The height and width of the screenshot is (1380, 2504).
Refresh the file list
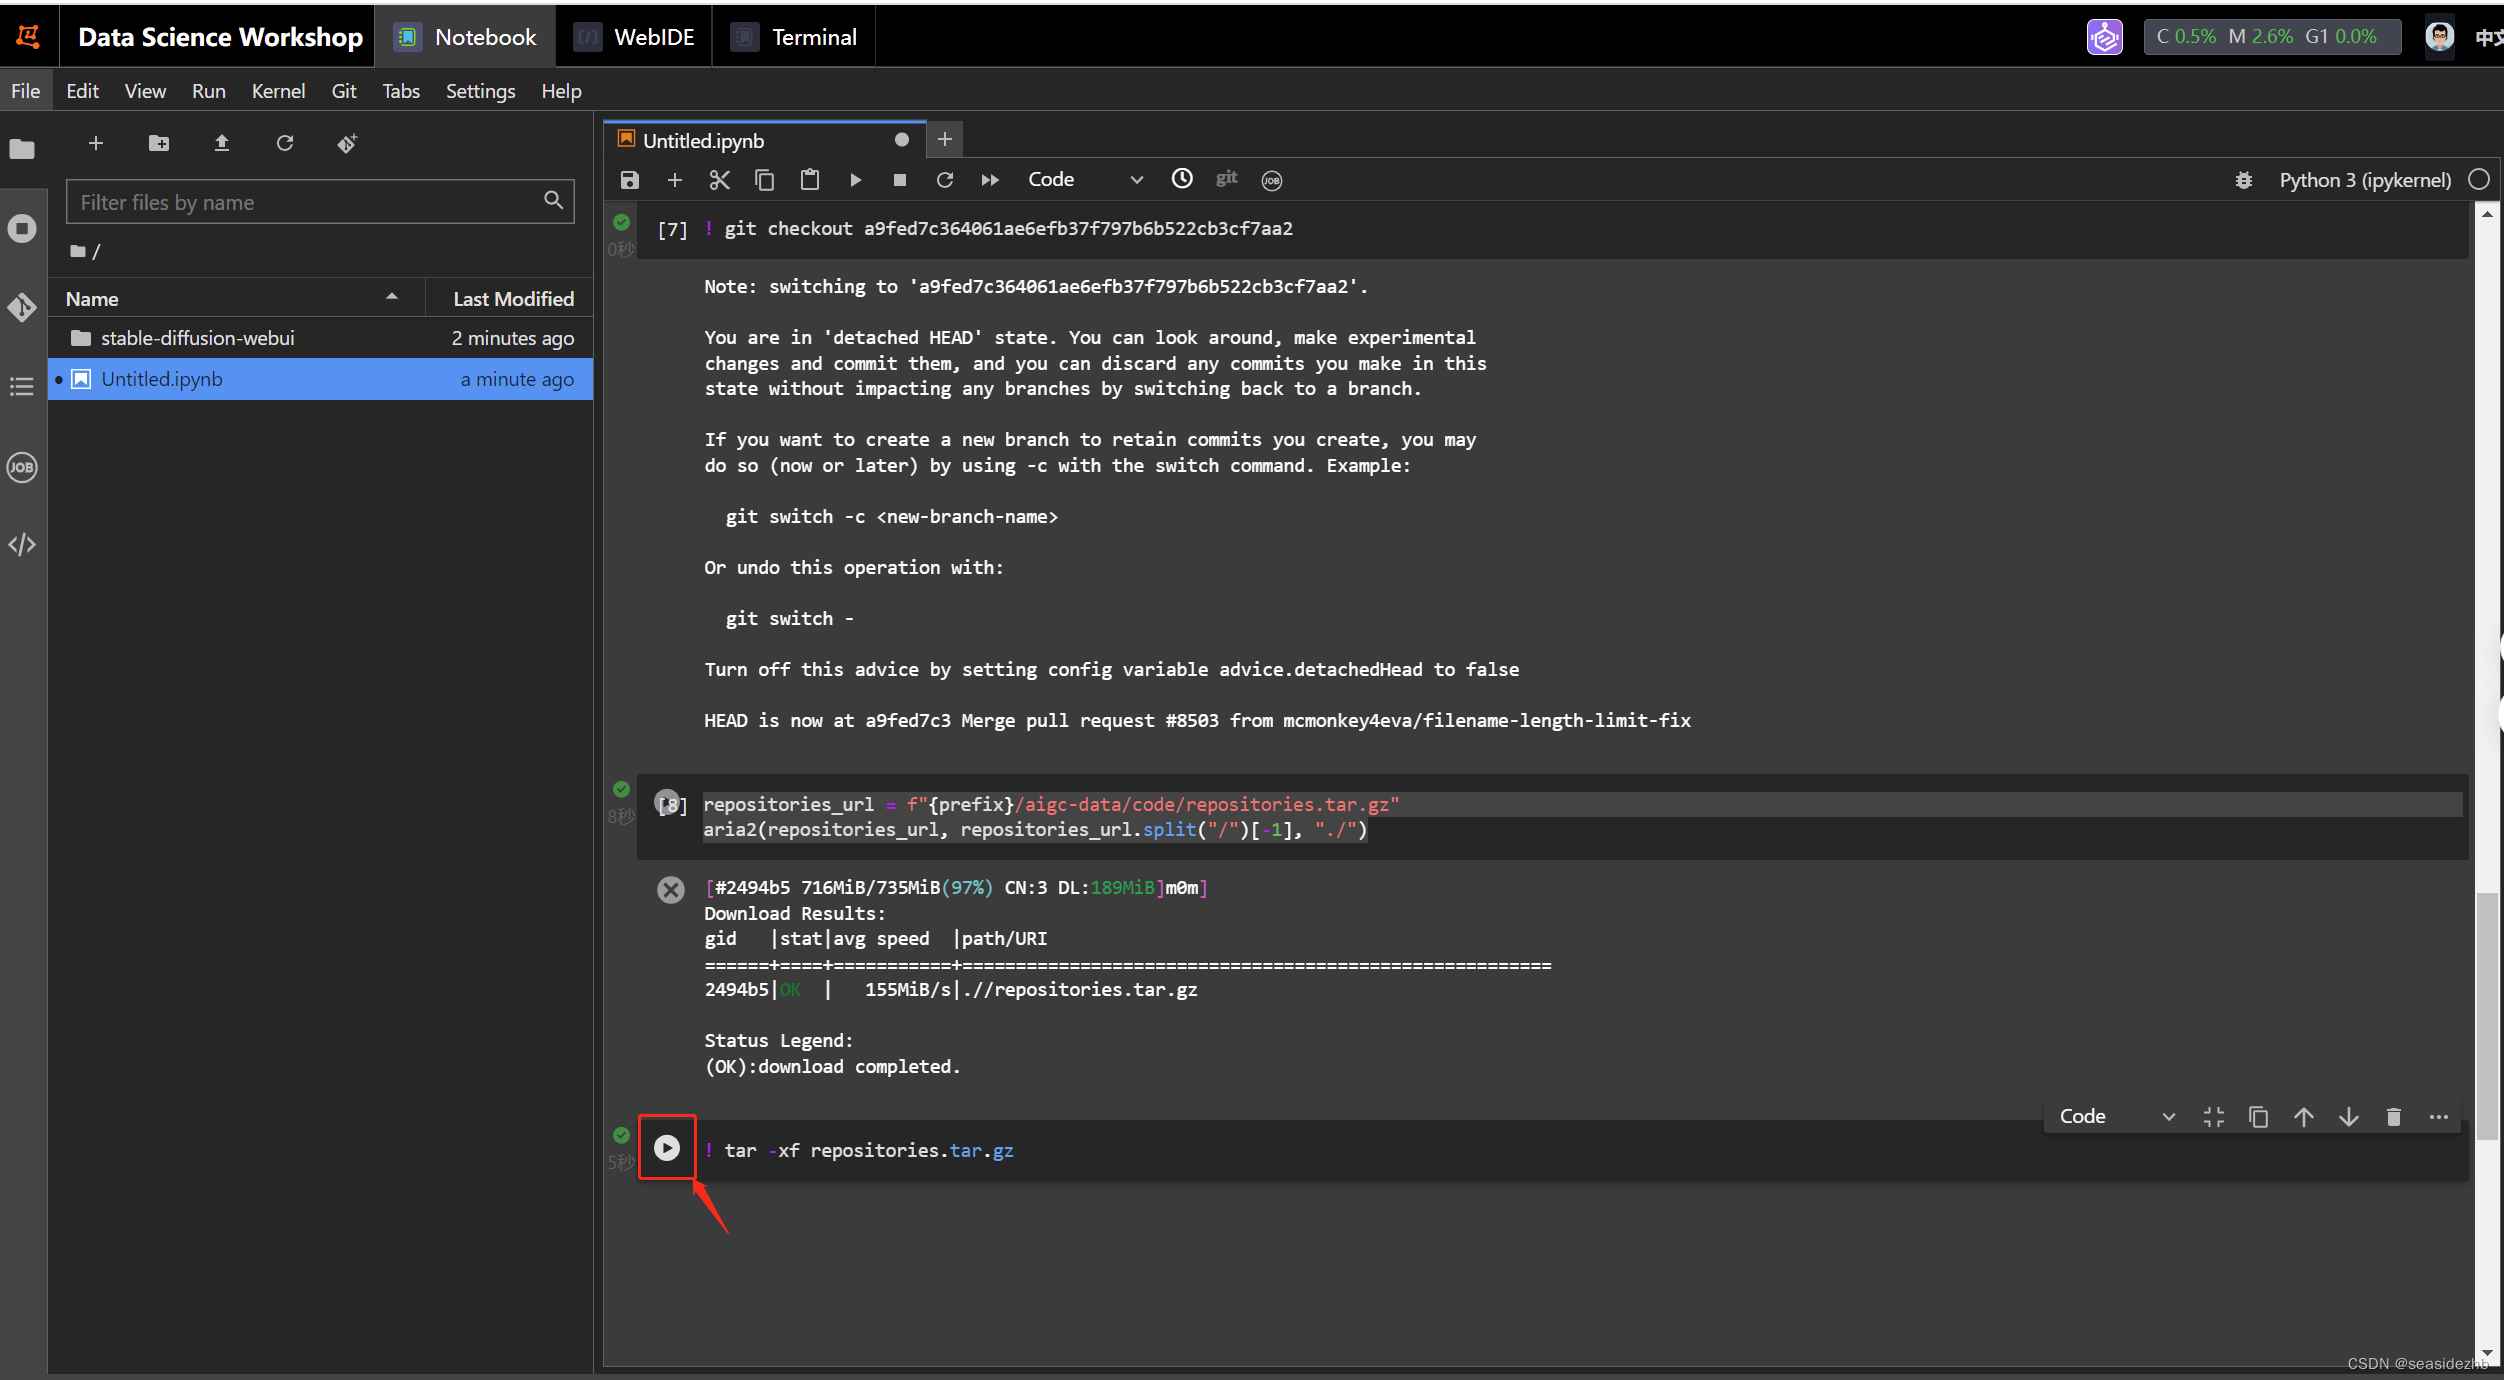(285, 143)
